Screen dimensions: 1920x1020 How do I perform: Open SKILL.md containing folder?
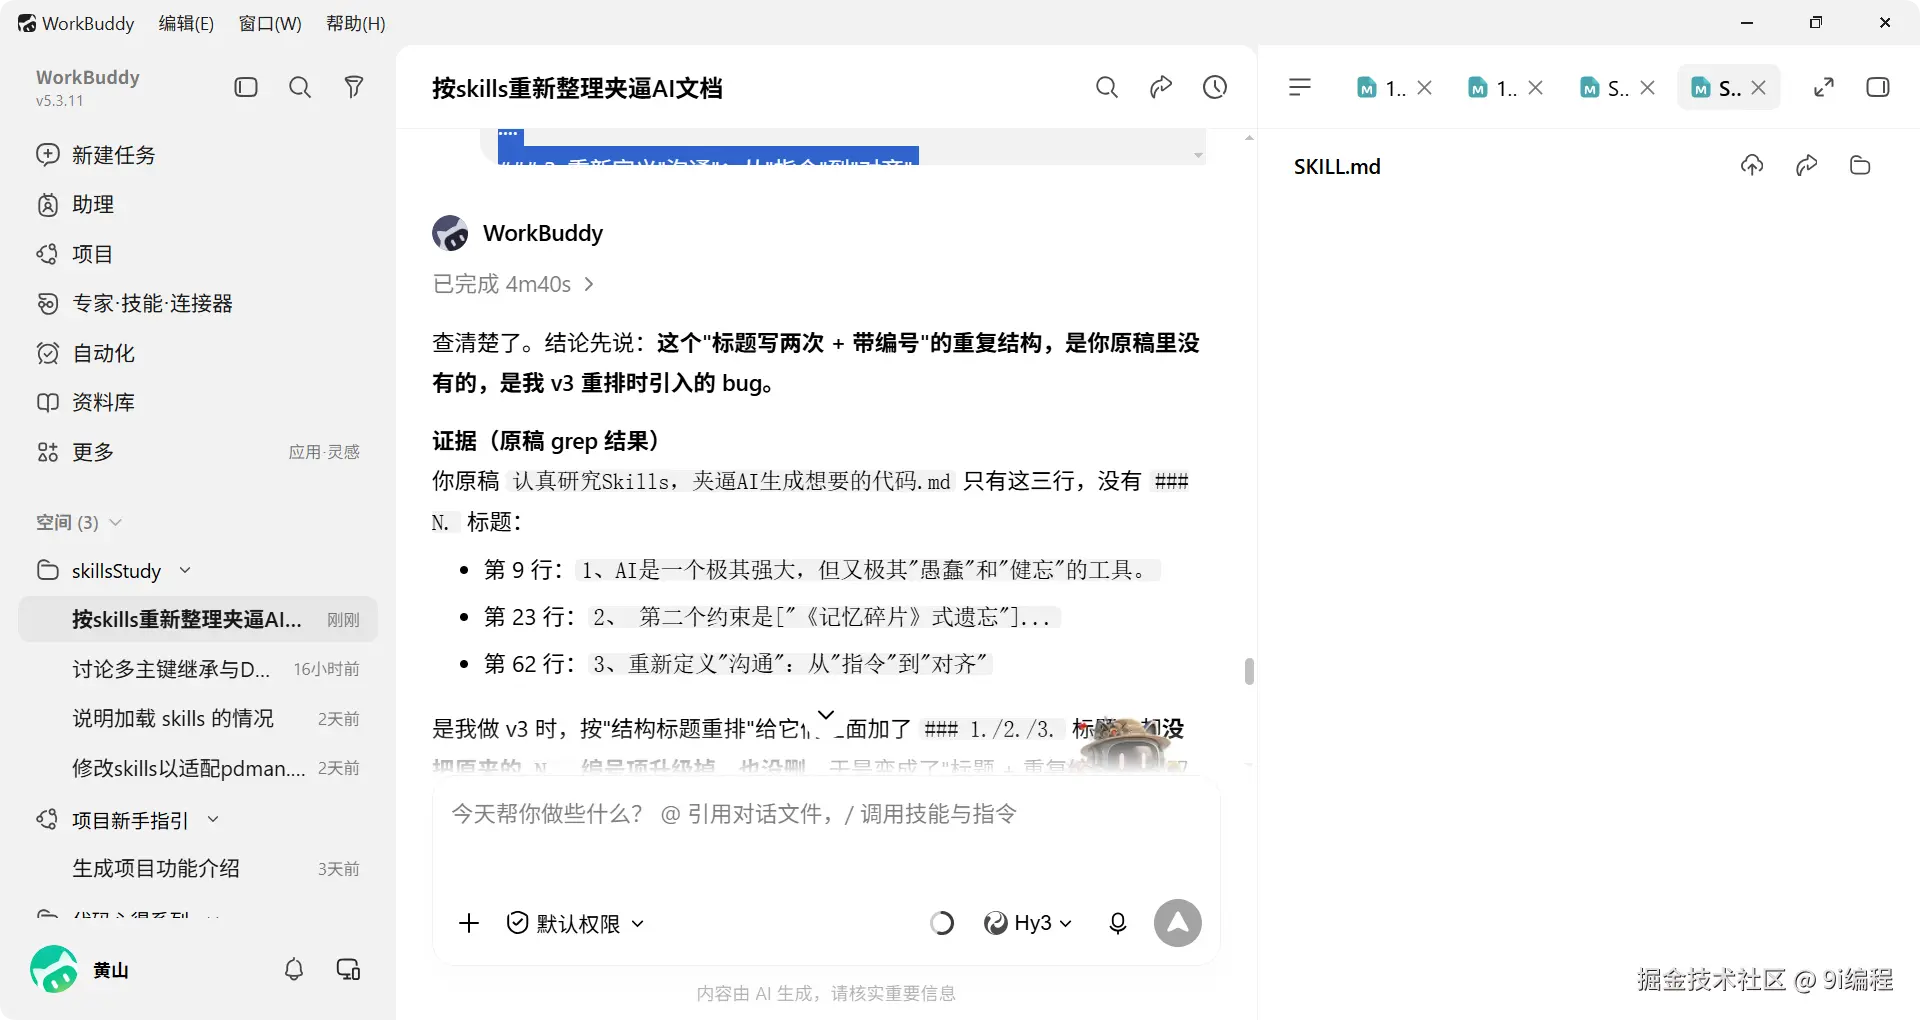coord(1860,165)
